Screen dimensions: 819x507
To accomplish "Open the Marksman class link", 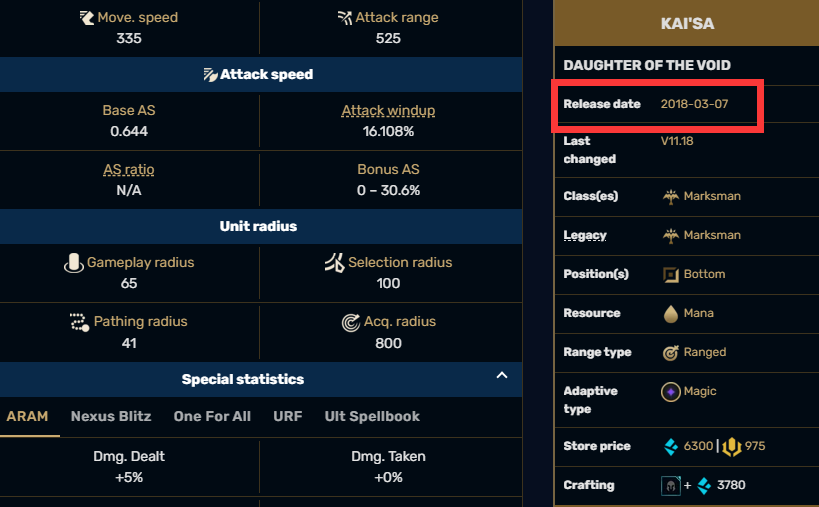I will [x=712, y=196].
